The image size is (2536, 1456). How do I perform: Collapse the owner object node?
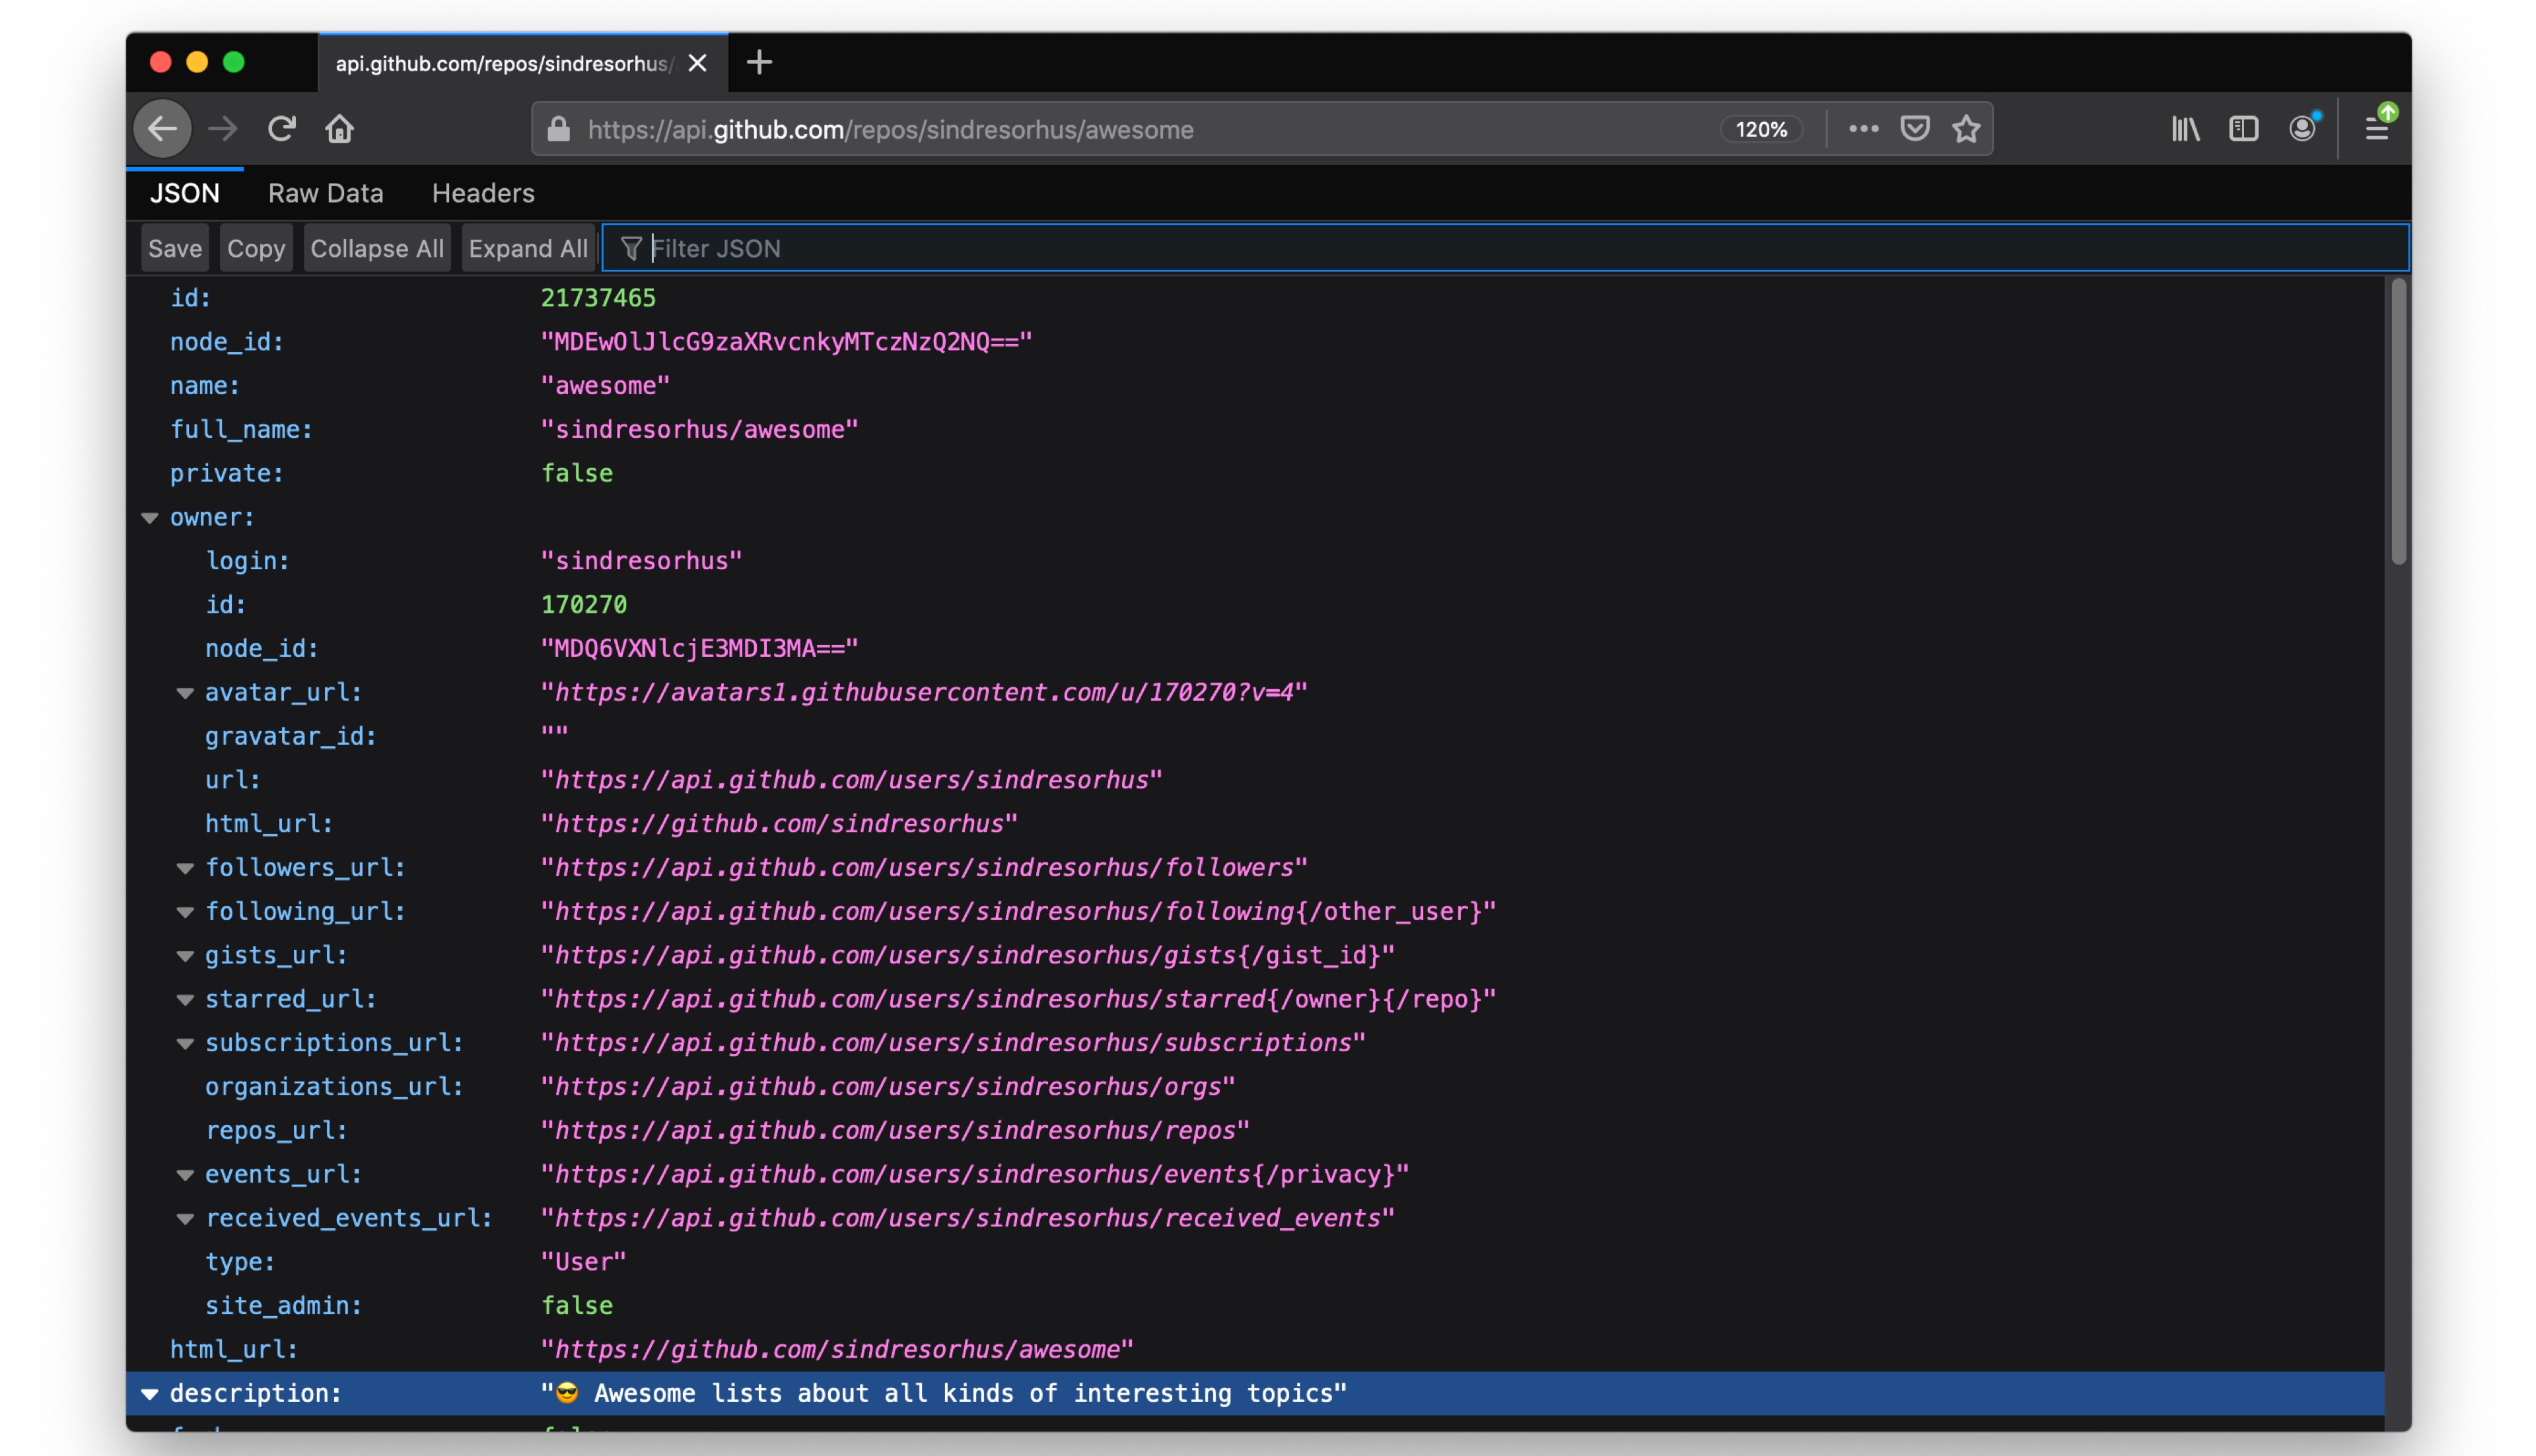pyautogui.click(x=149, y=517)
